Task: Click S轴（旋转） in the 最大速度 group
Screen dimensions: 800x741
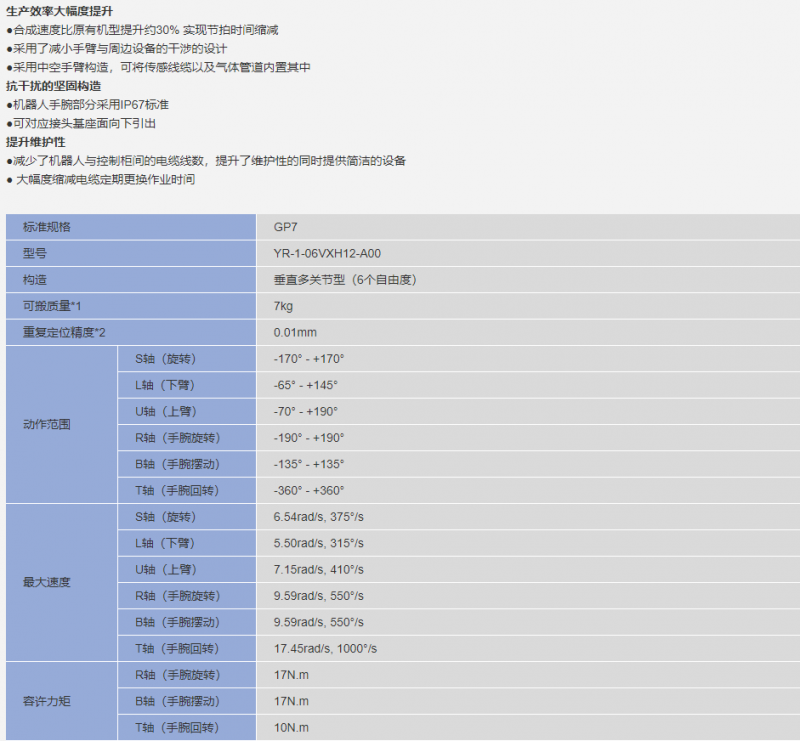Action: click(187, 517)
